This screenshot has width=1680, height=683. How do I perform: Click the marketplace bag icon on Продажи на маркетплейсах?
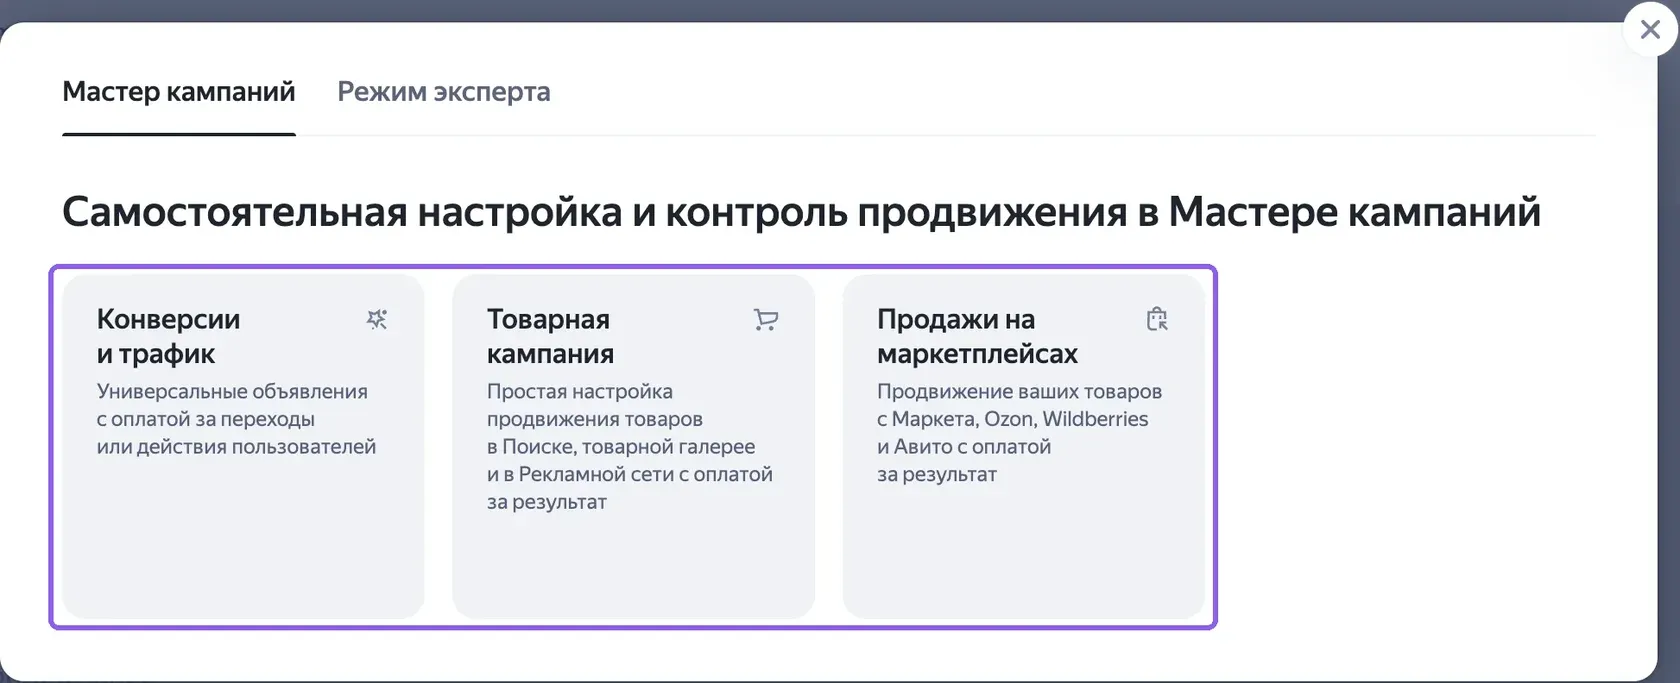[x=1157, y=319]
